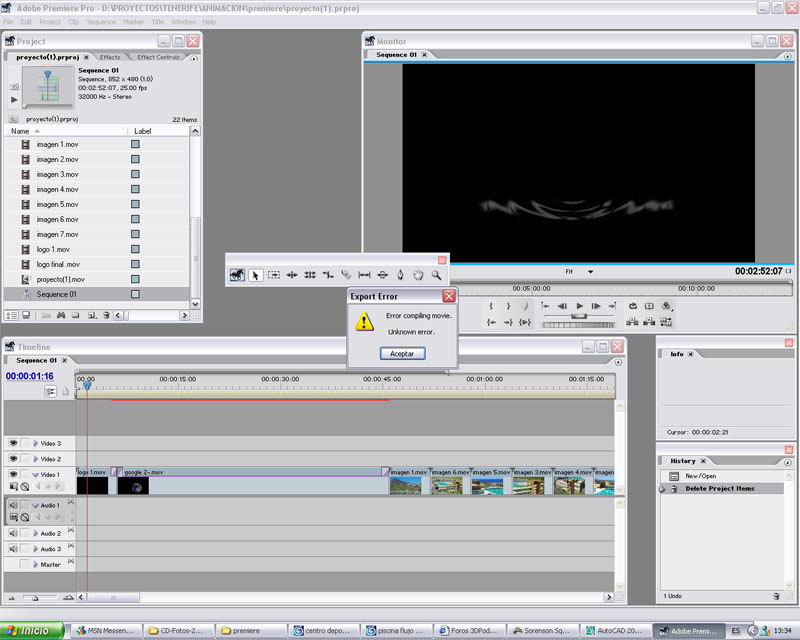Select the Track Select tool
Viewport: 800px width, 640px height.
[x=274, y=275]
